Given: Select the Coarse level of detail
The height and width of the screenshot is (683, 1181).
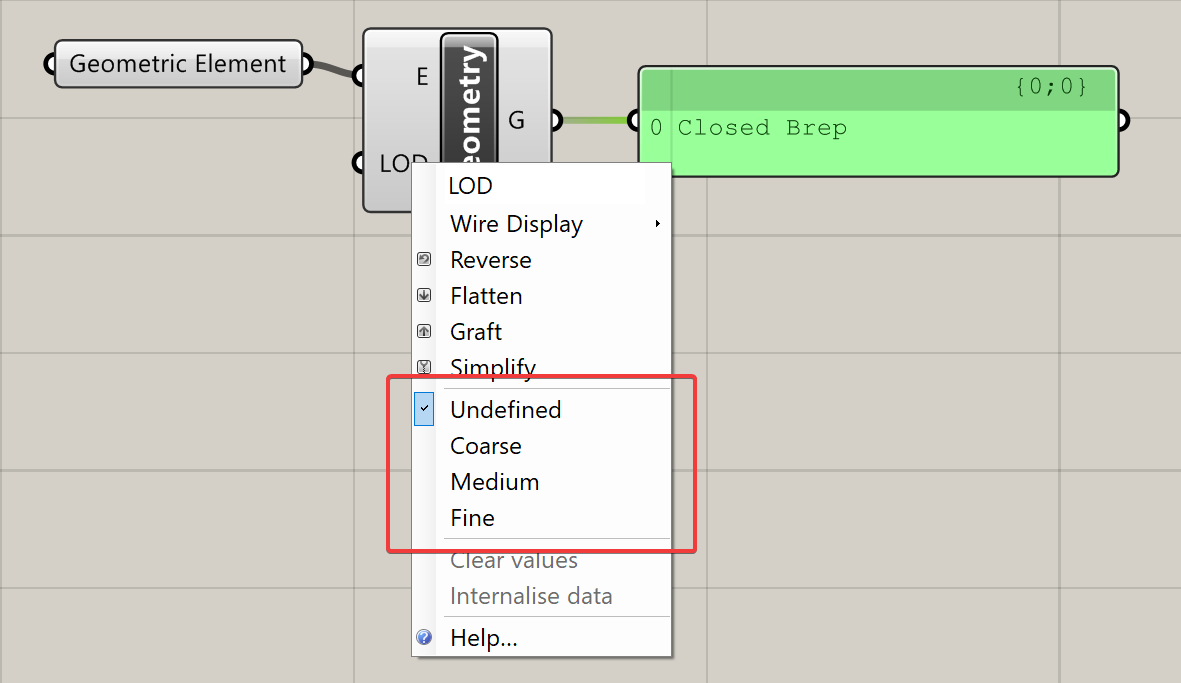Looking at the screenshot, I should tap(486, 446).
